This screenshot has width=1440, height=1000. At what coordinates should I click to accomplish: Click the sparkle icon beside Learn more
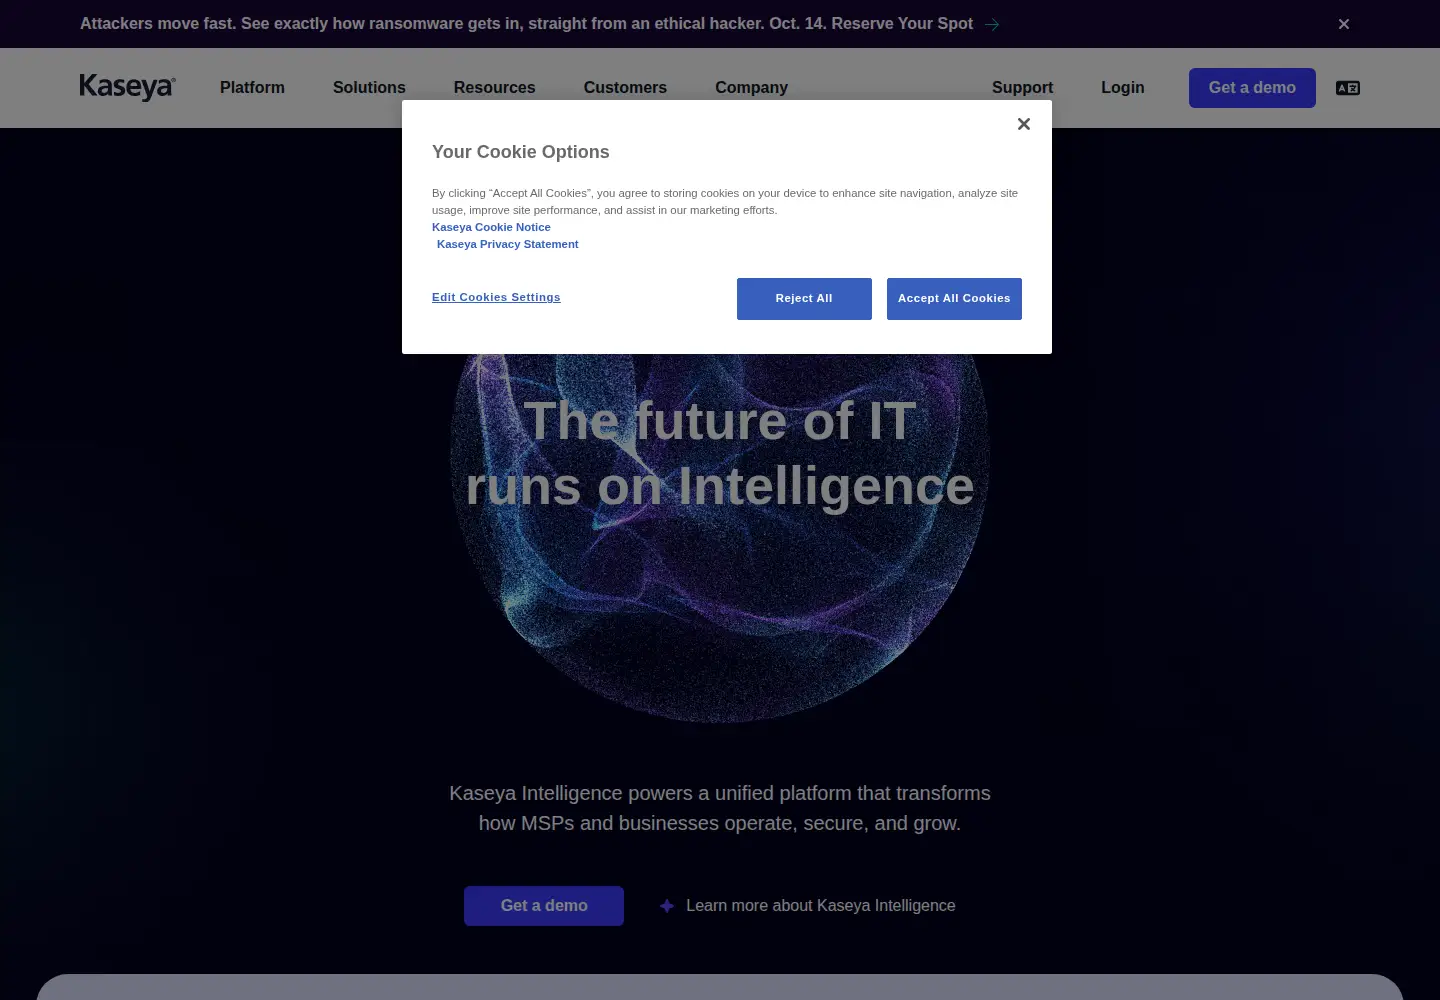pyautogui.click(x=667, y=906)
